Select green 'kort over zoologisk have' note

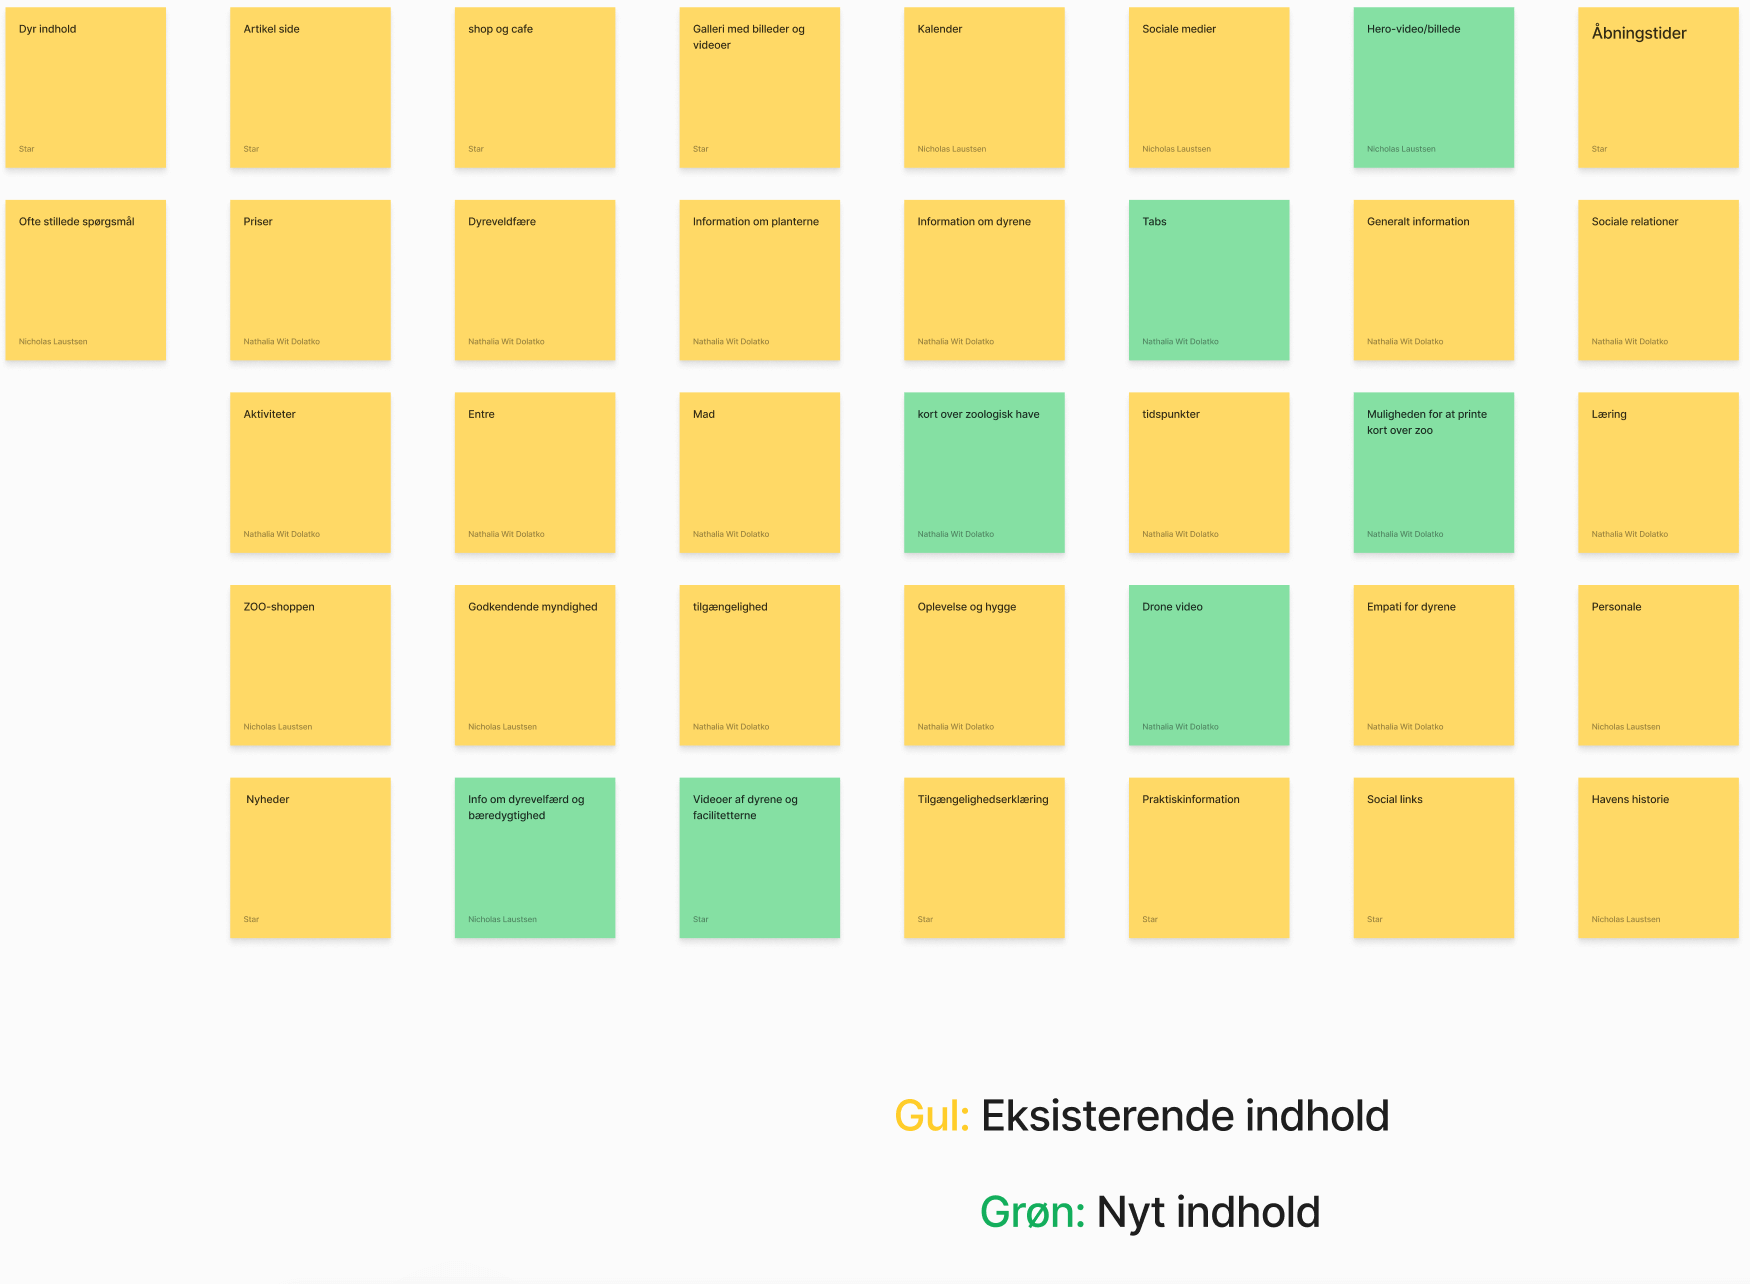click(984, 473)
